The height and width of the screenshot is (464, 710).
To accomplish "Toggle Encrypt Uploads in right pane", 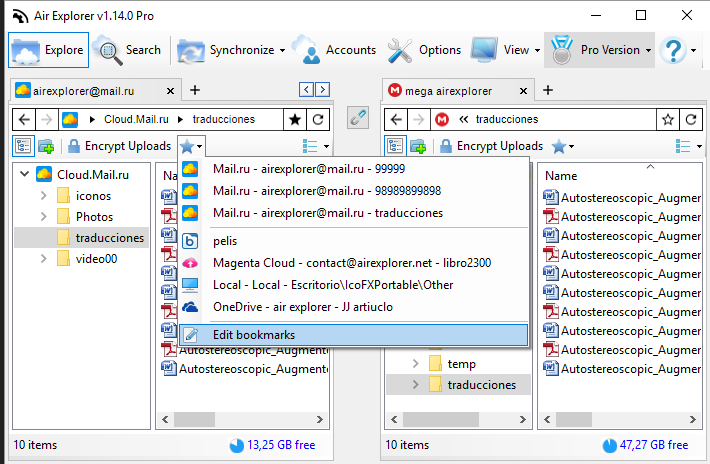I will tap(491, 146).
